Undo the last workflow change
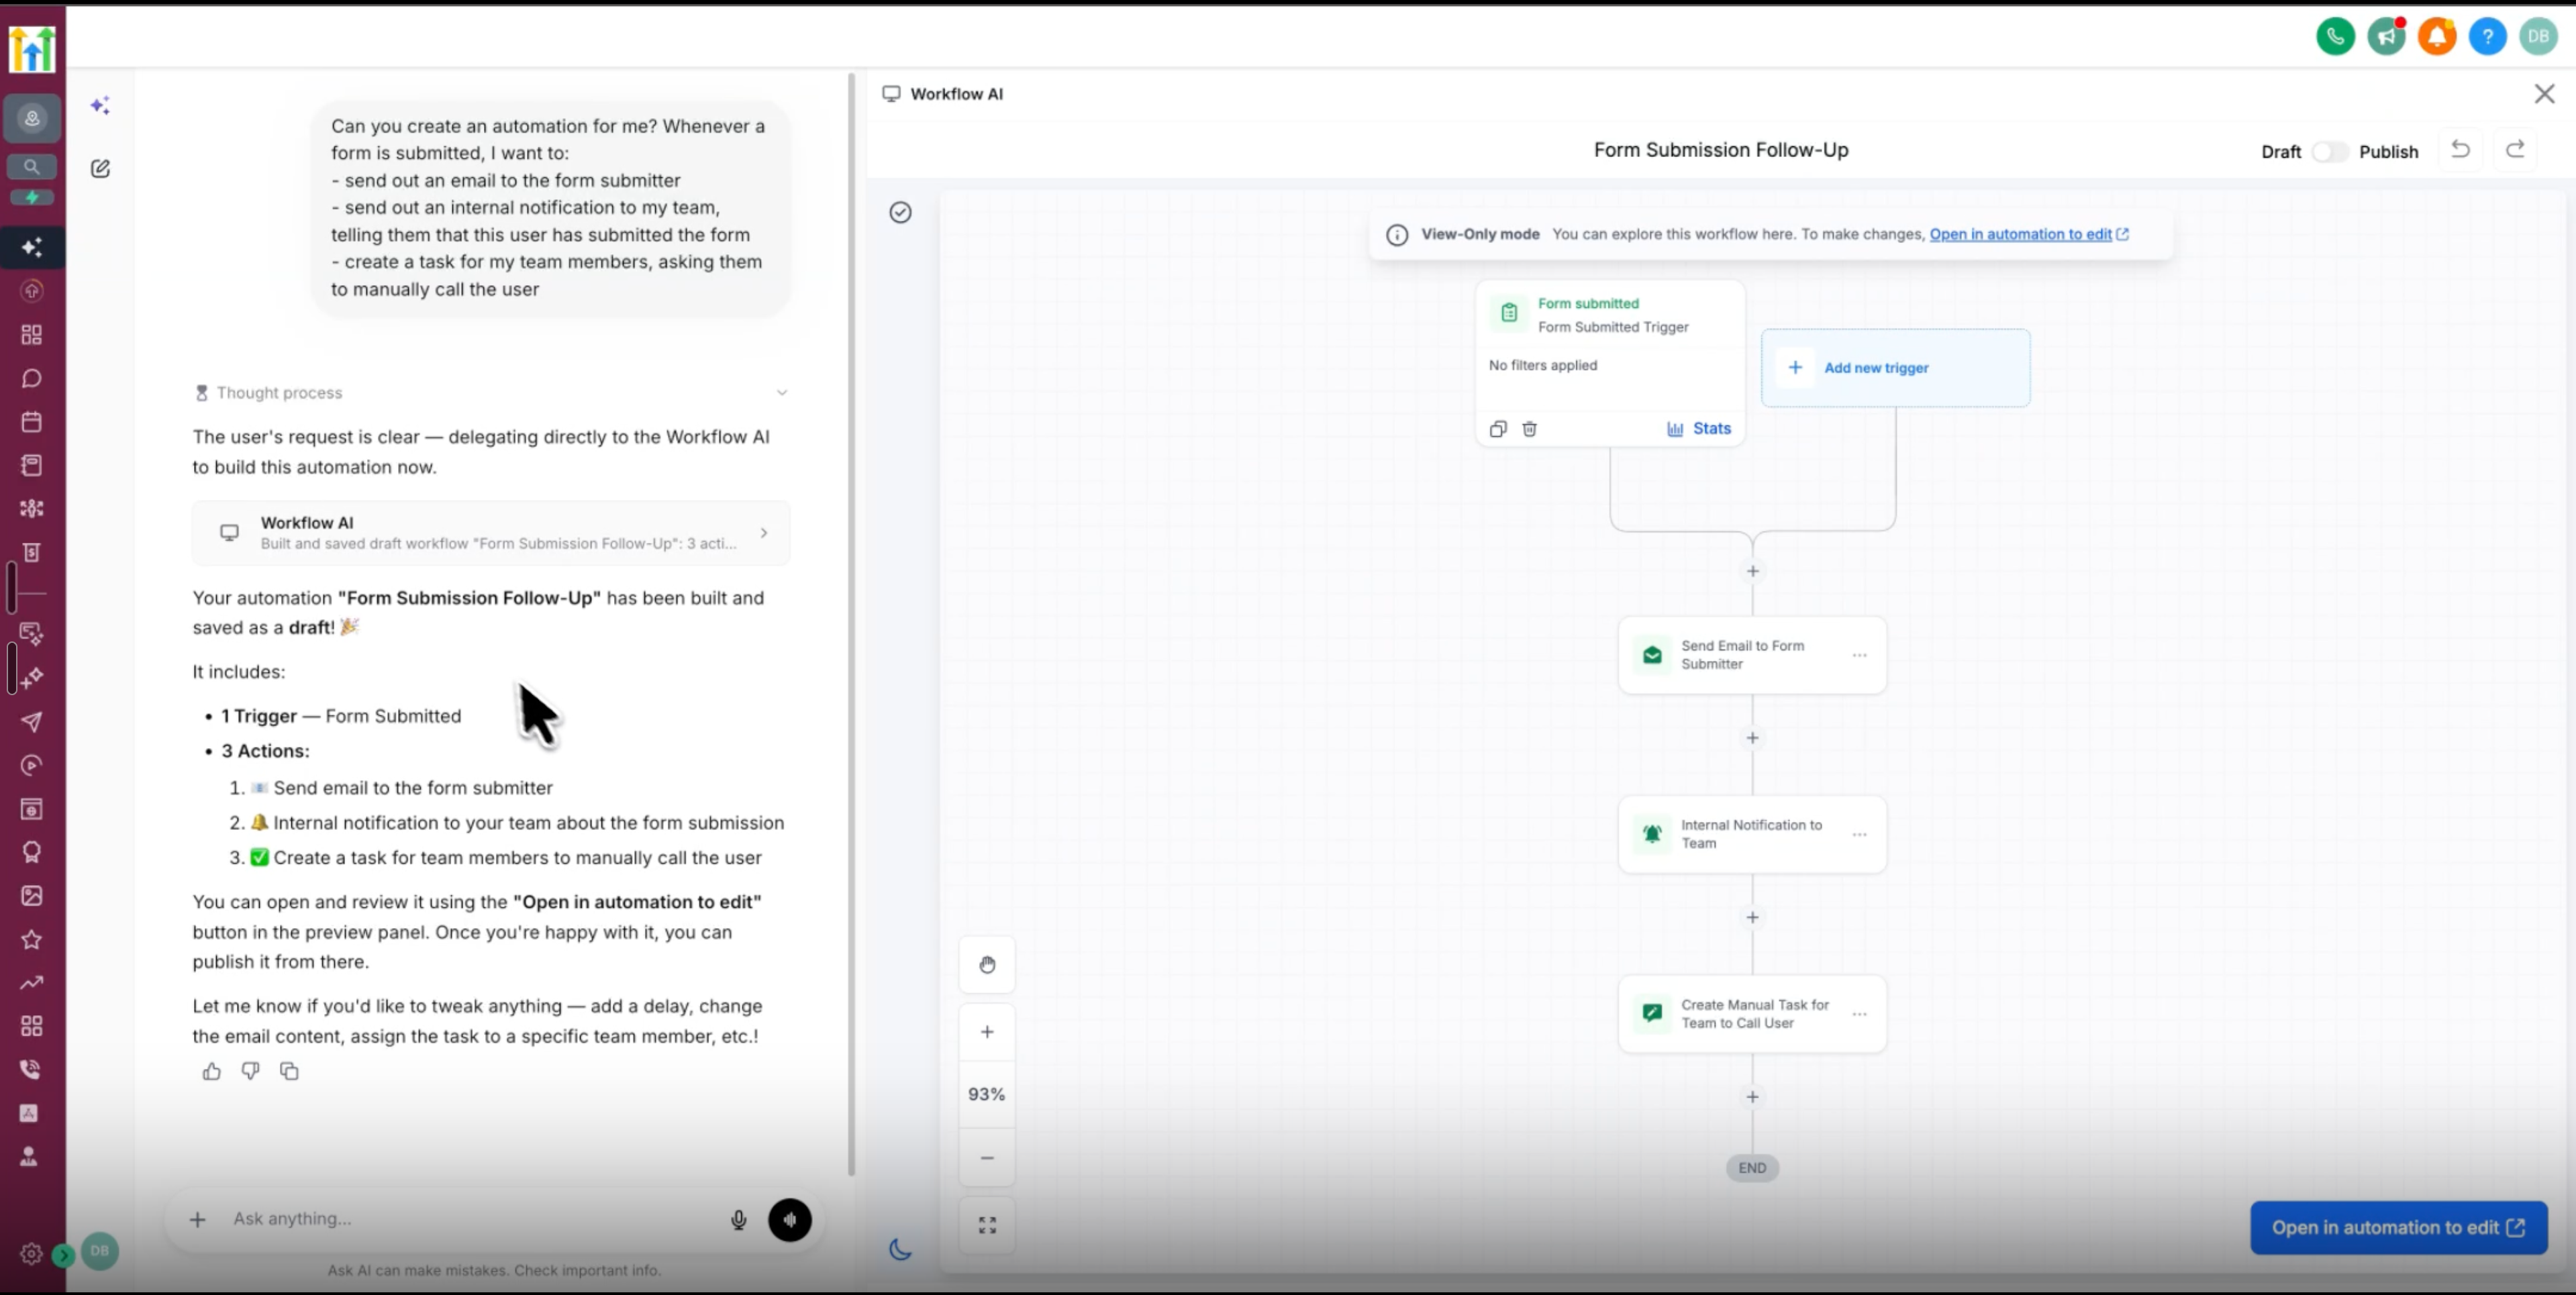Viewport: 2576px width, 1295px height. 2460,150
